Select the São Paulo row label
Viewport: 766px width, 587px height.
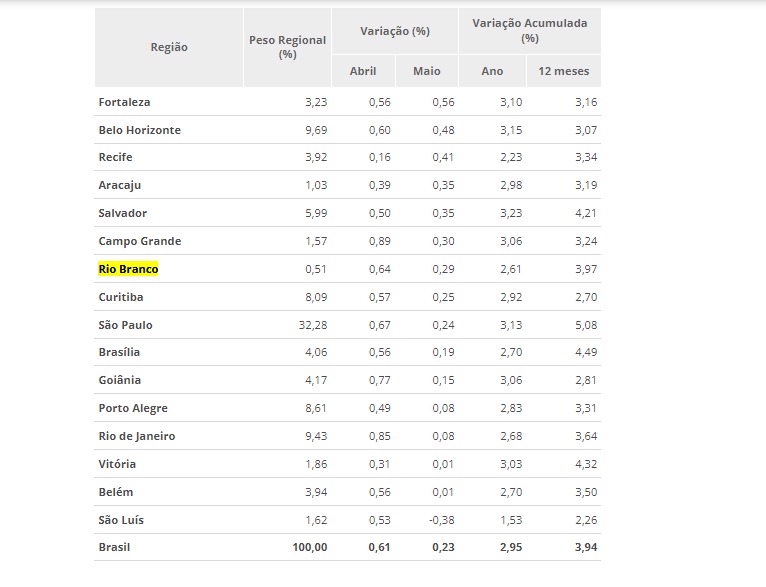(x=125, y=325)
